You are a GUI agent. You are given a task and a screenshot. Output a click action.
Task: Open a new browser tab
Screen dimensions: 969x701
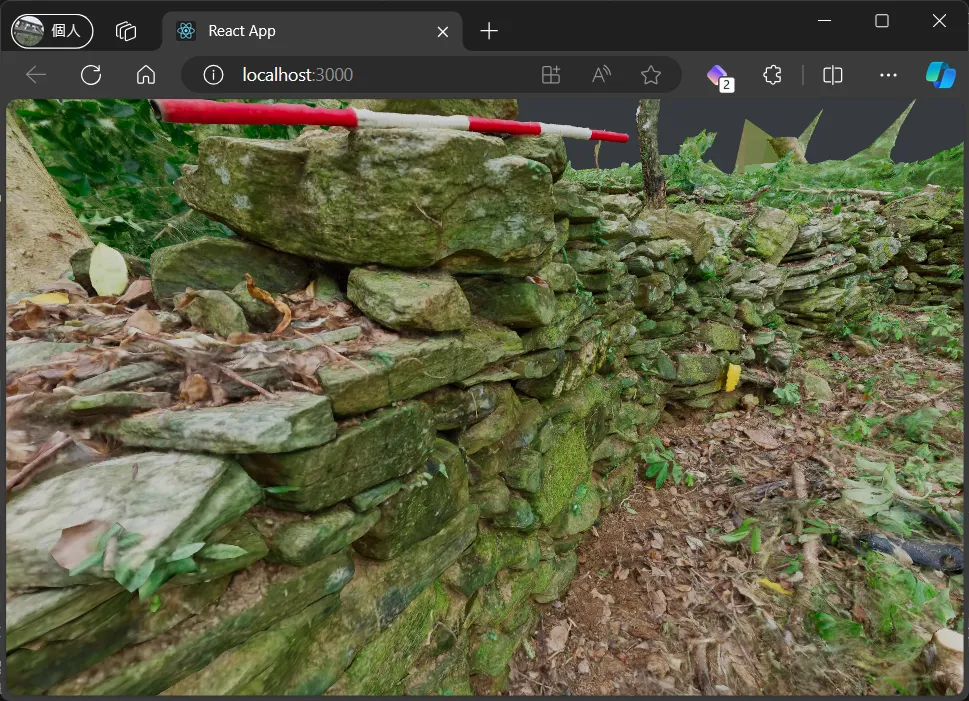489,31
